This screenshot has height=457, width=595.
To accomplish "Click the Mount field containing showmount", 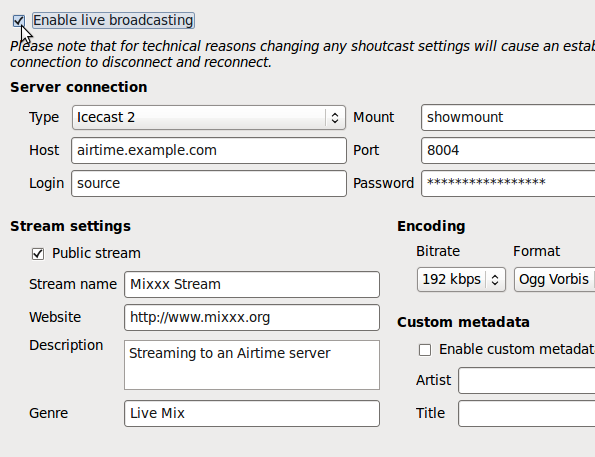I will (x=508, y=118).
